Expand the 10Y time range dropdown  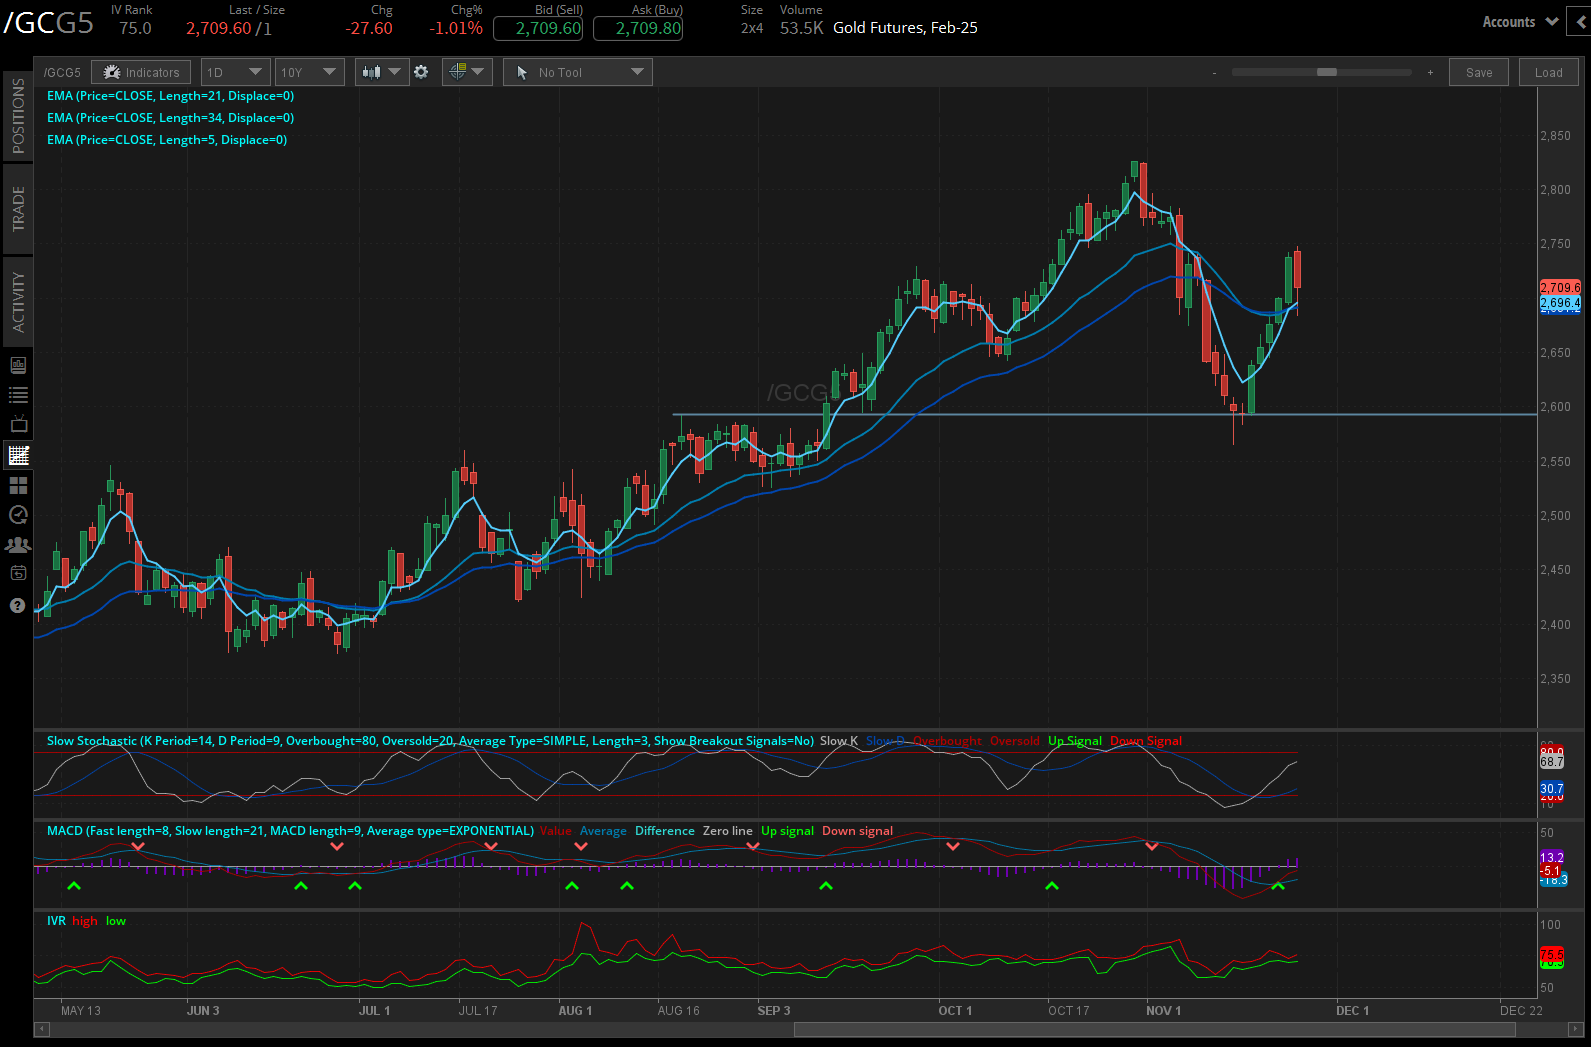(309, 72)
